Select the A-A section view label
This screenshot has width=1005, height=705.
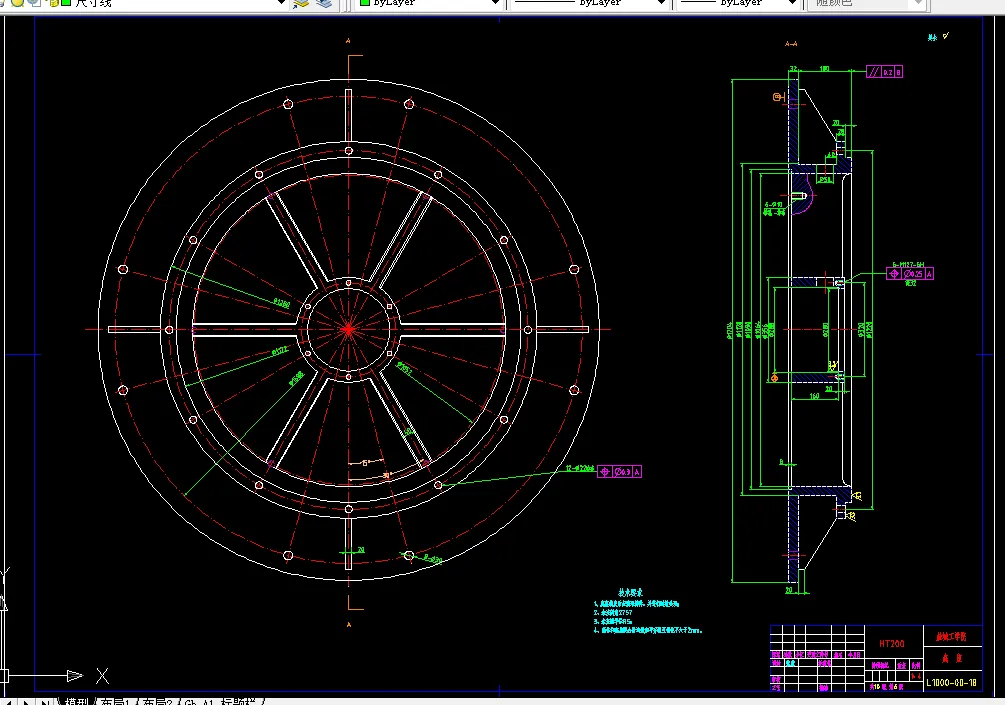point(791,44)
